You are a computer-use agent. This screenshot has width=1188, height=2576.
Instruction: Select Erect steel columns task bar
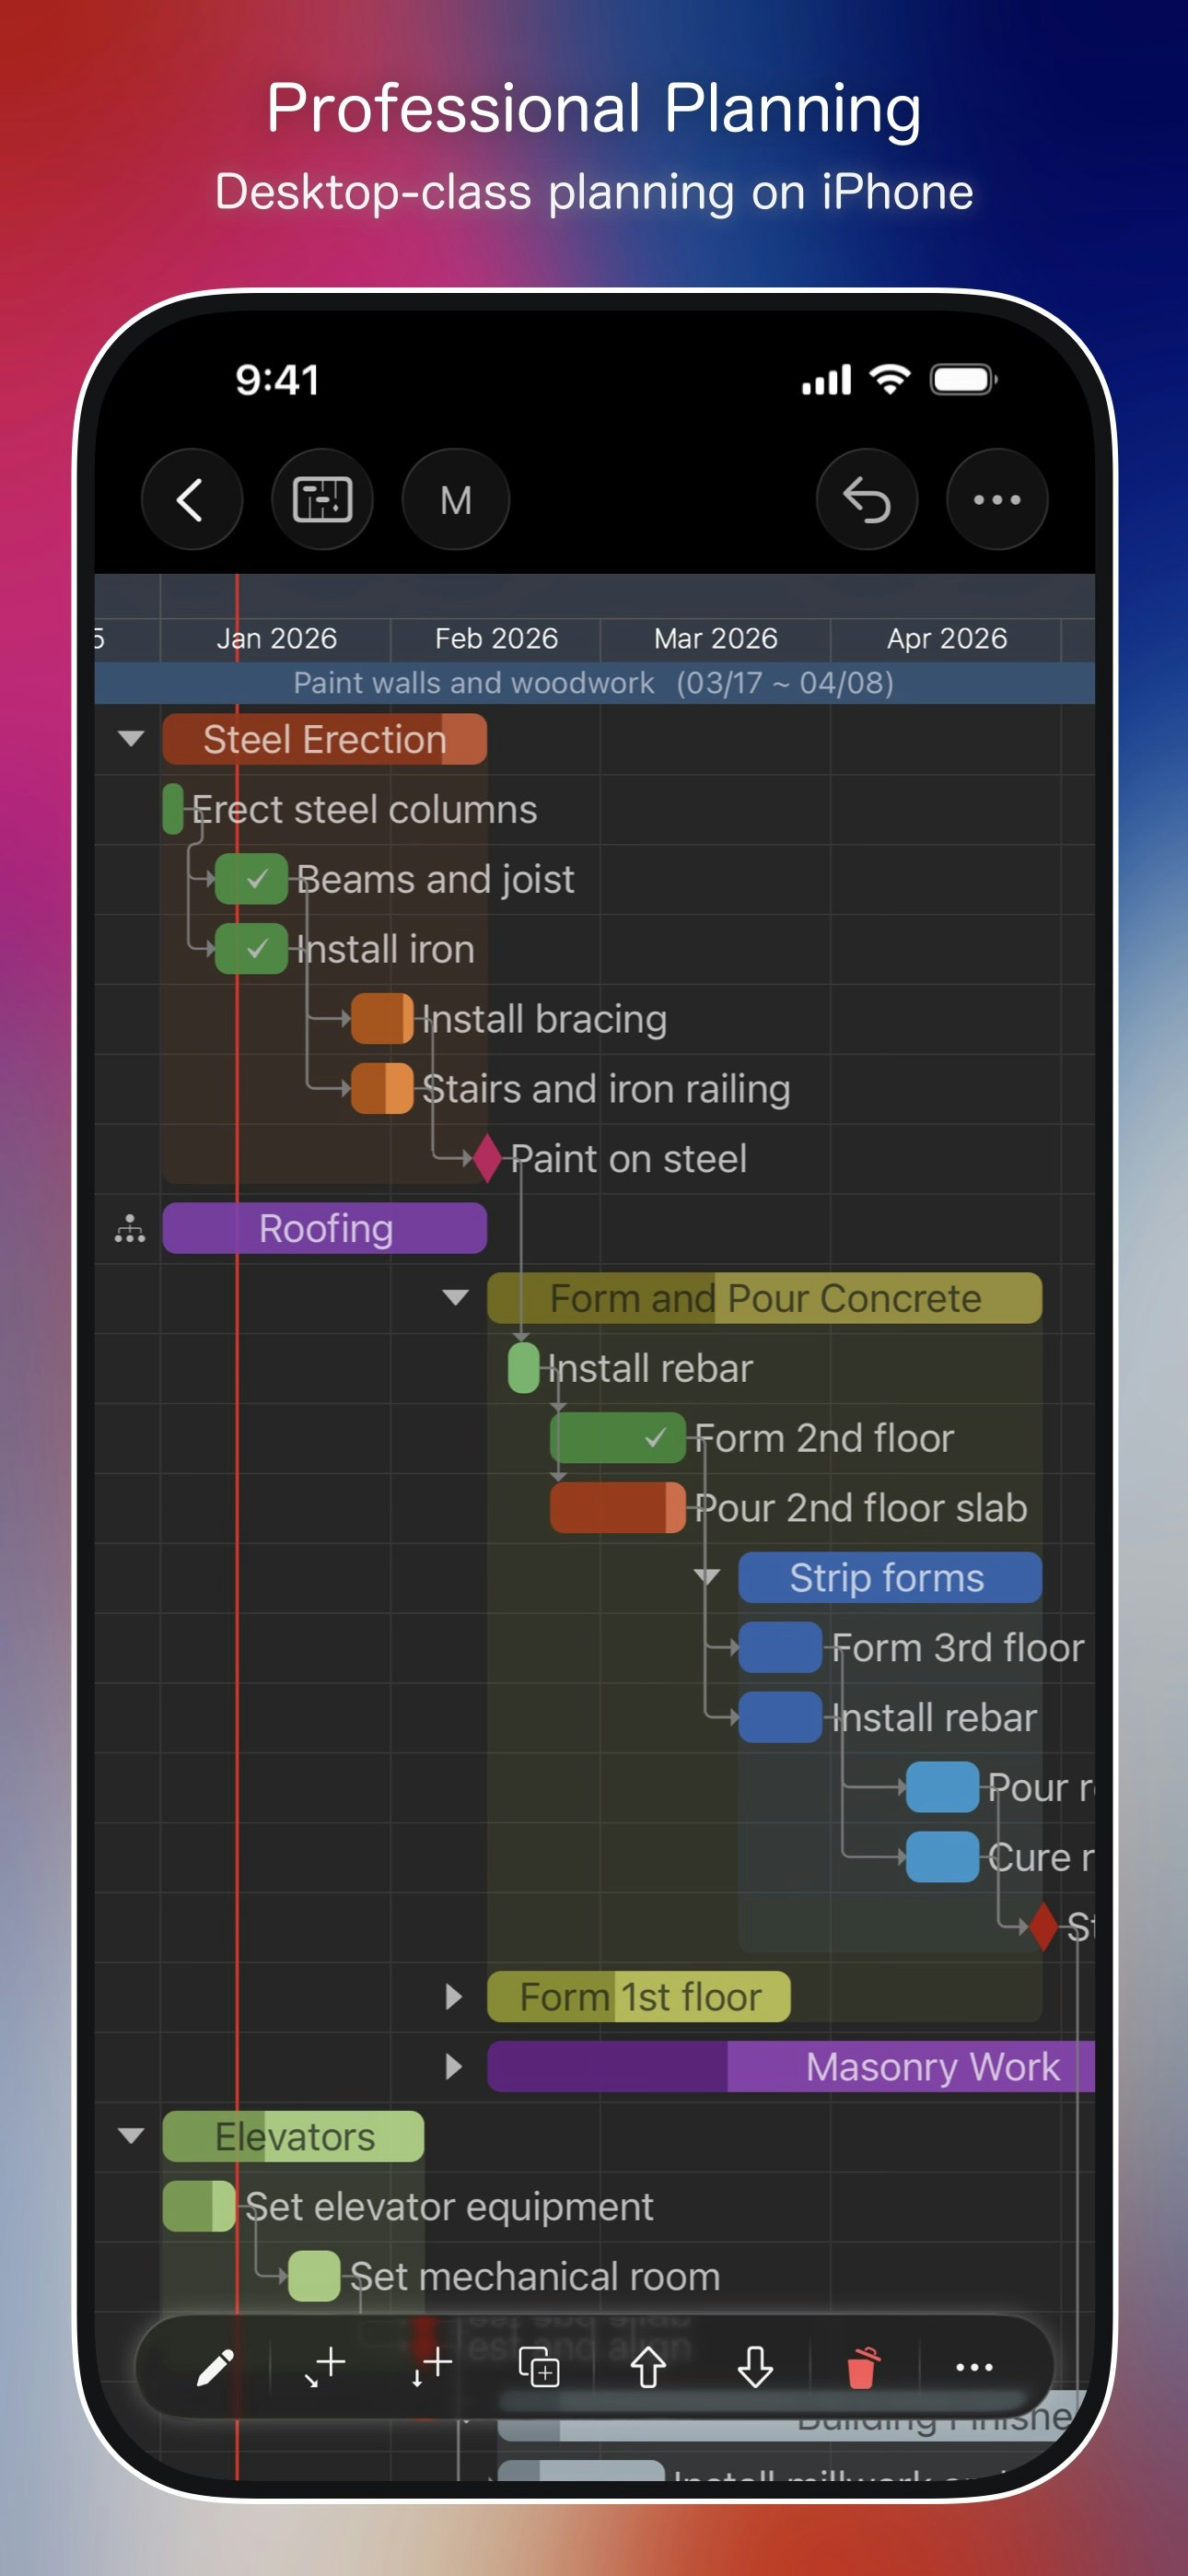point(173,809)
